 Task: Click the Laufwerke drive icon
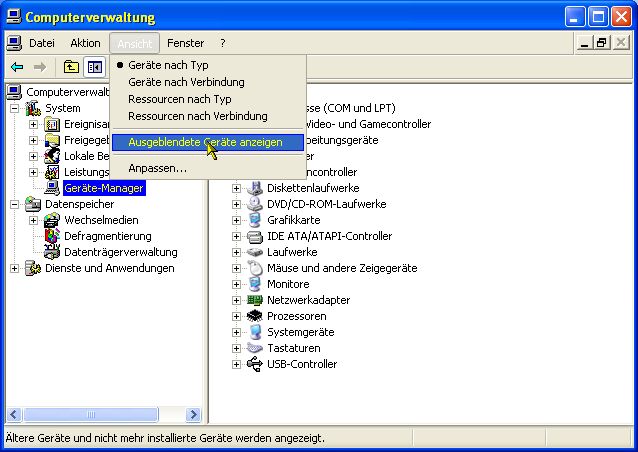[255, 252]
